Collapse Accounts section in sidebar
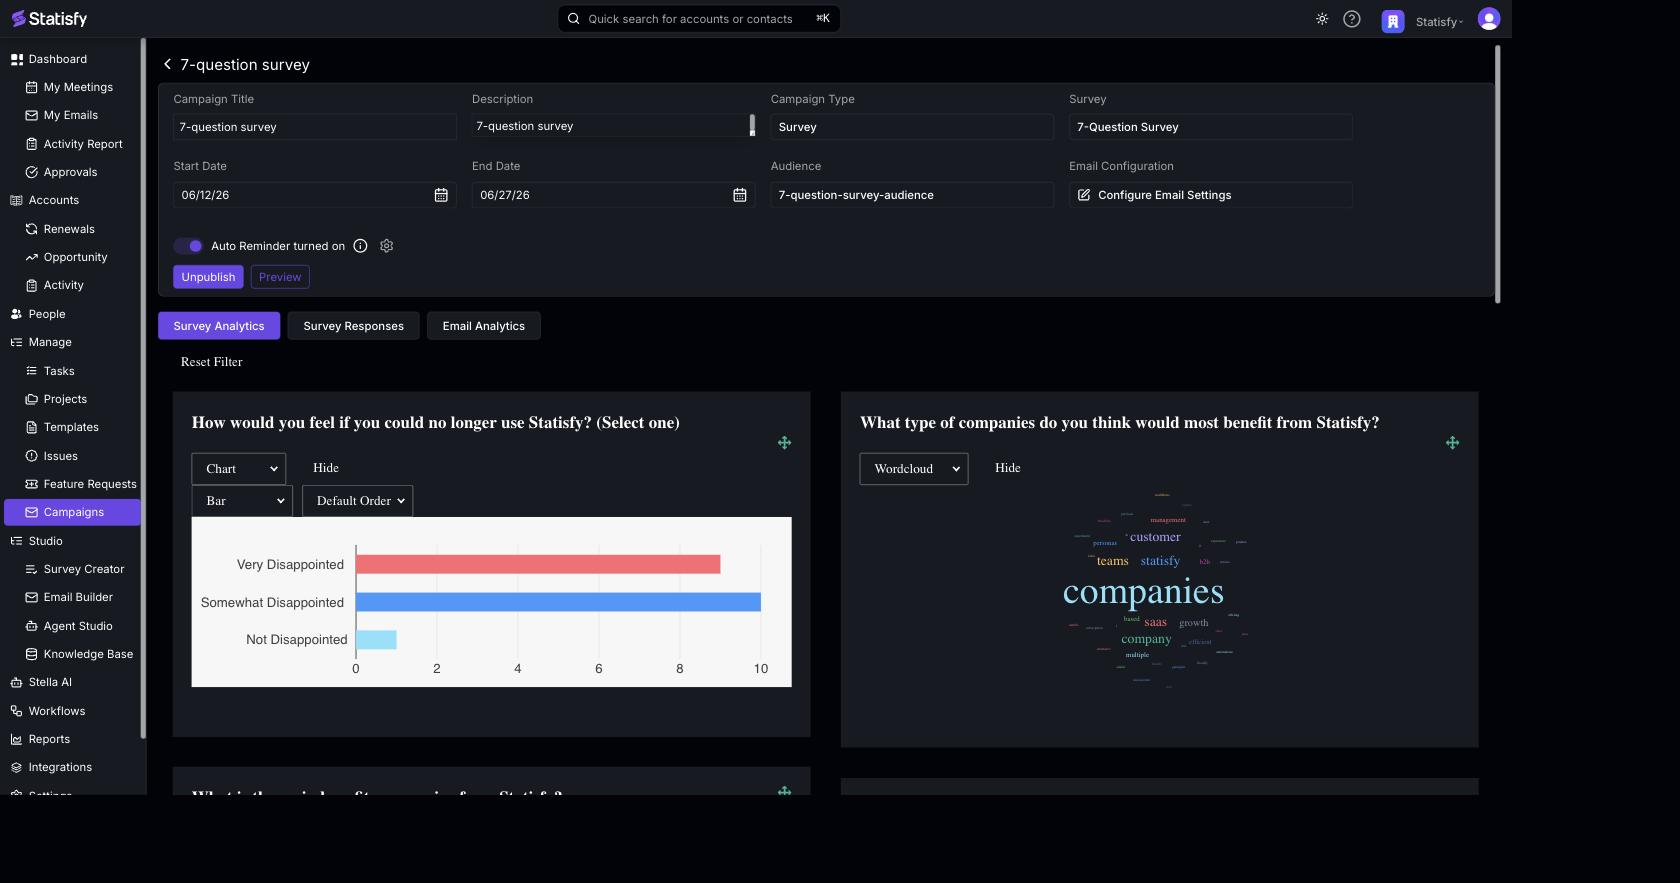The image size is (1680, 883). 53,200
